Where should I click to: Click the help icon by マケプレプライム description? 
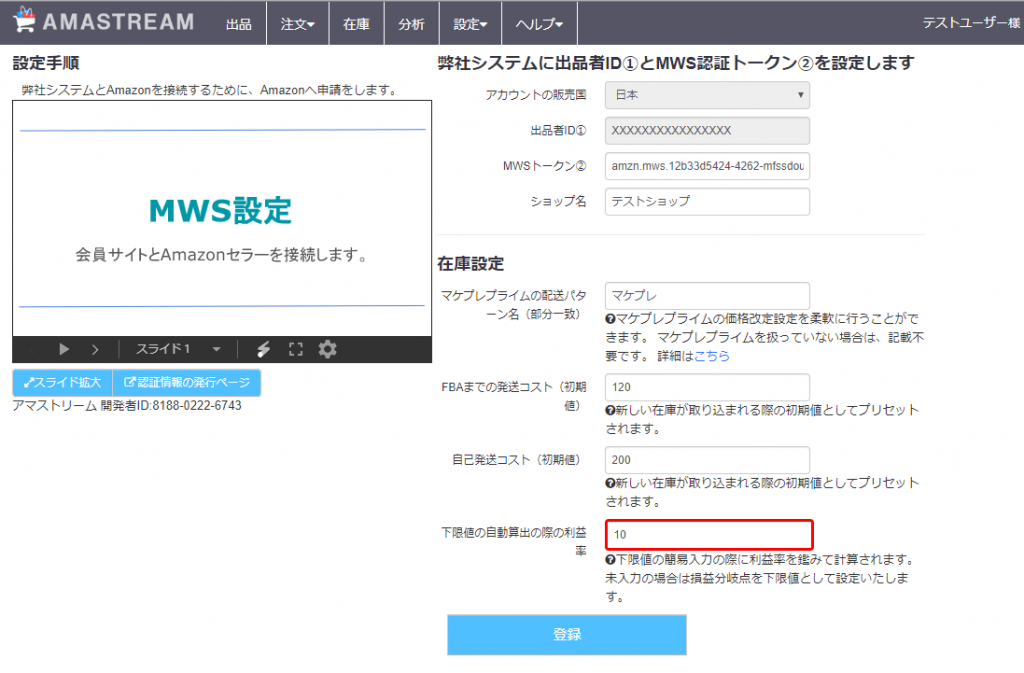[611, 319]
